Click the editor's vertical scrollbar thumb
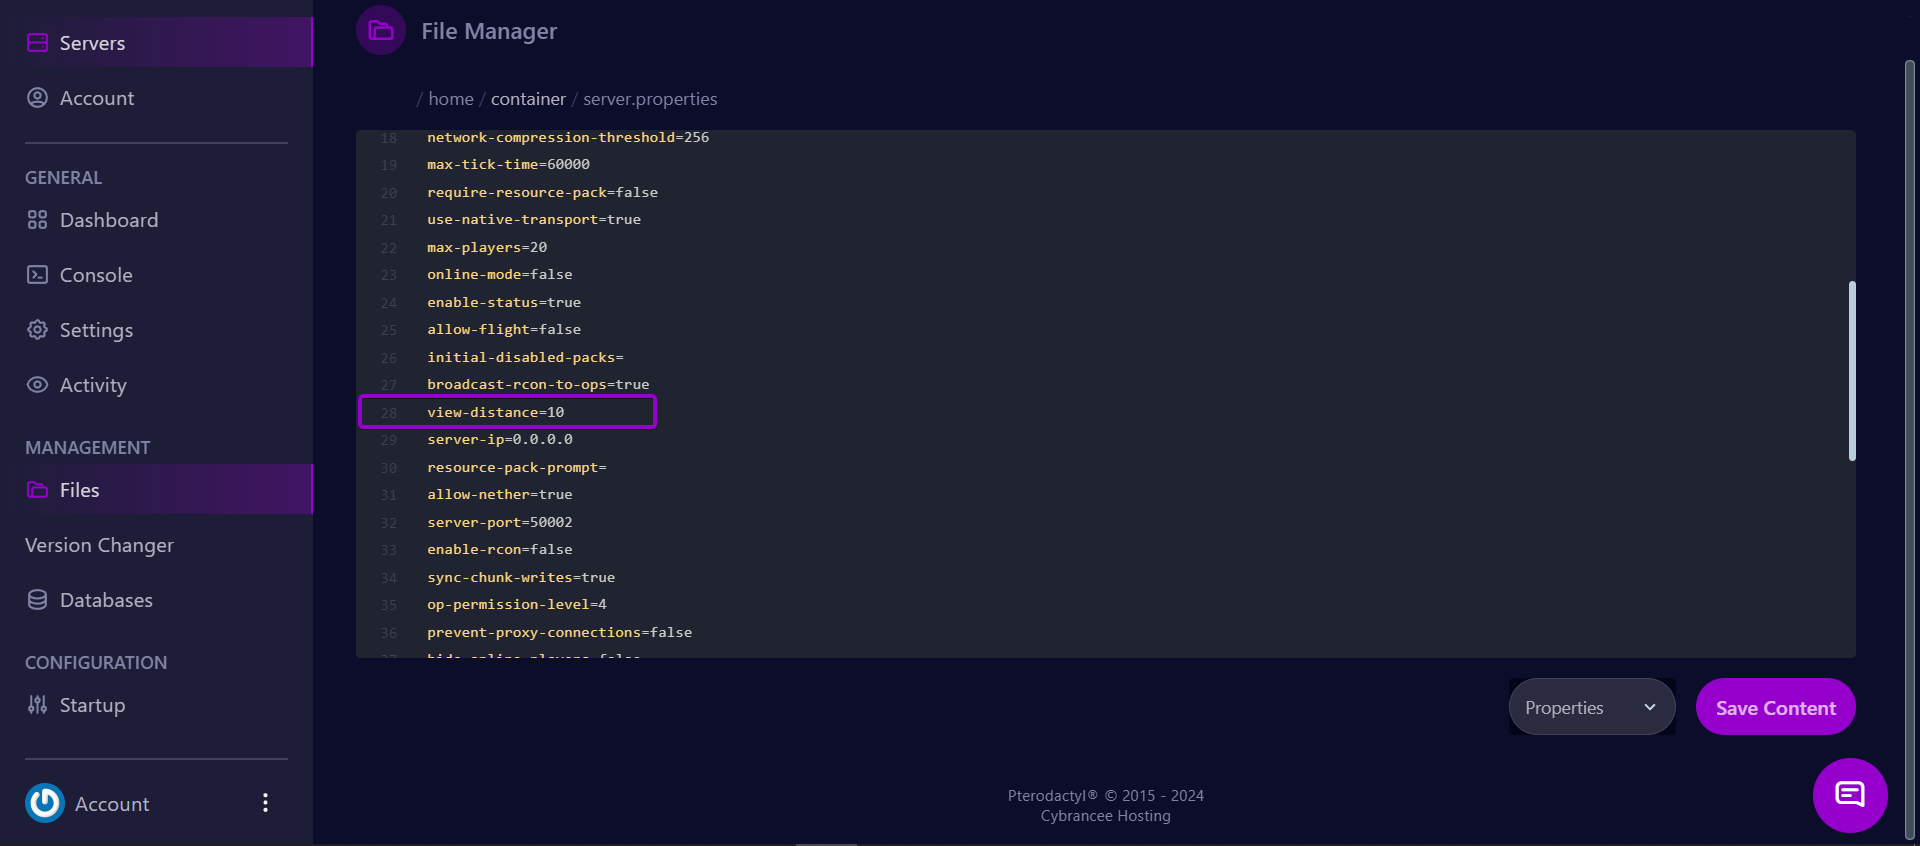 1852,370
